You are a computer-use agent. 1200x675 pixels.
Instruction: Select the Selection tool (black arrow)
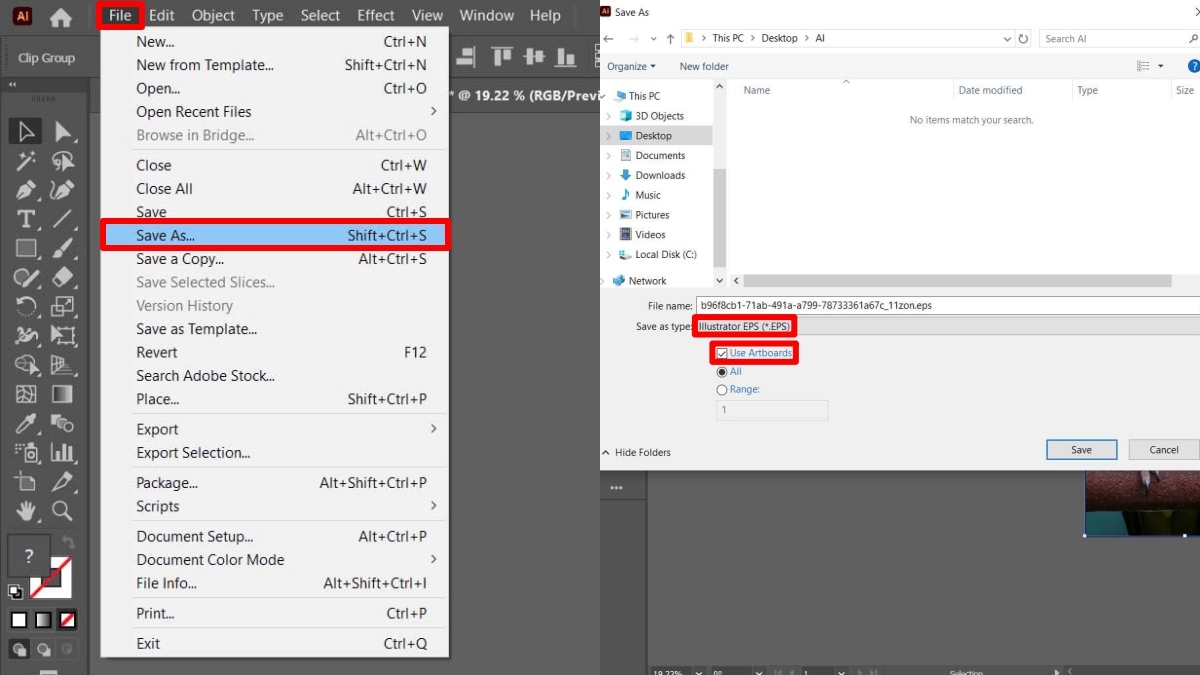click(x=26, y=131)
